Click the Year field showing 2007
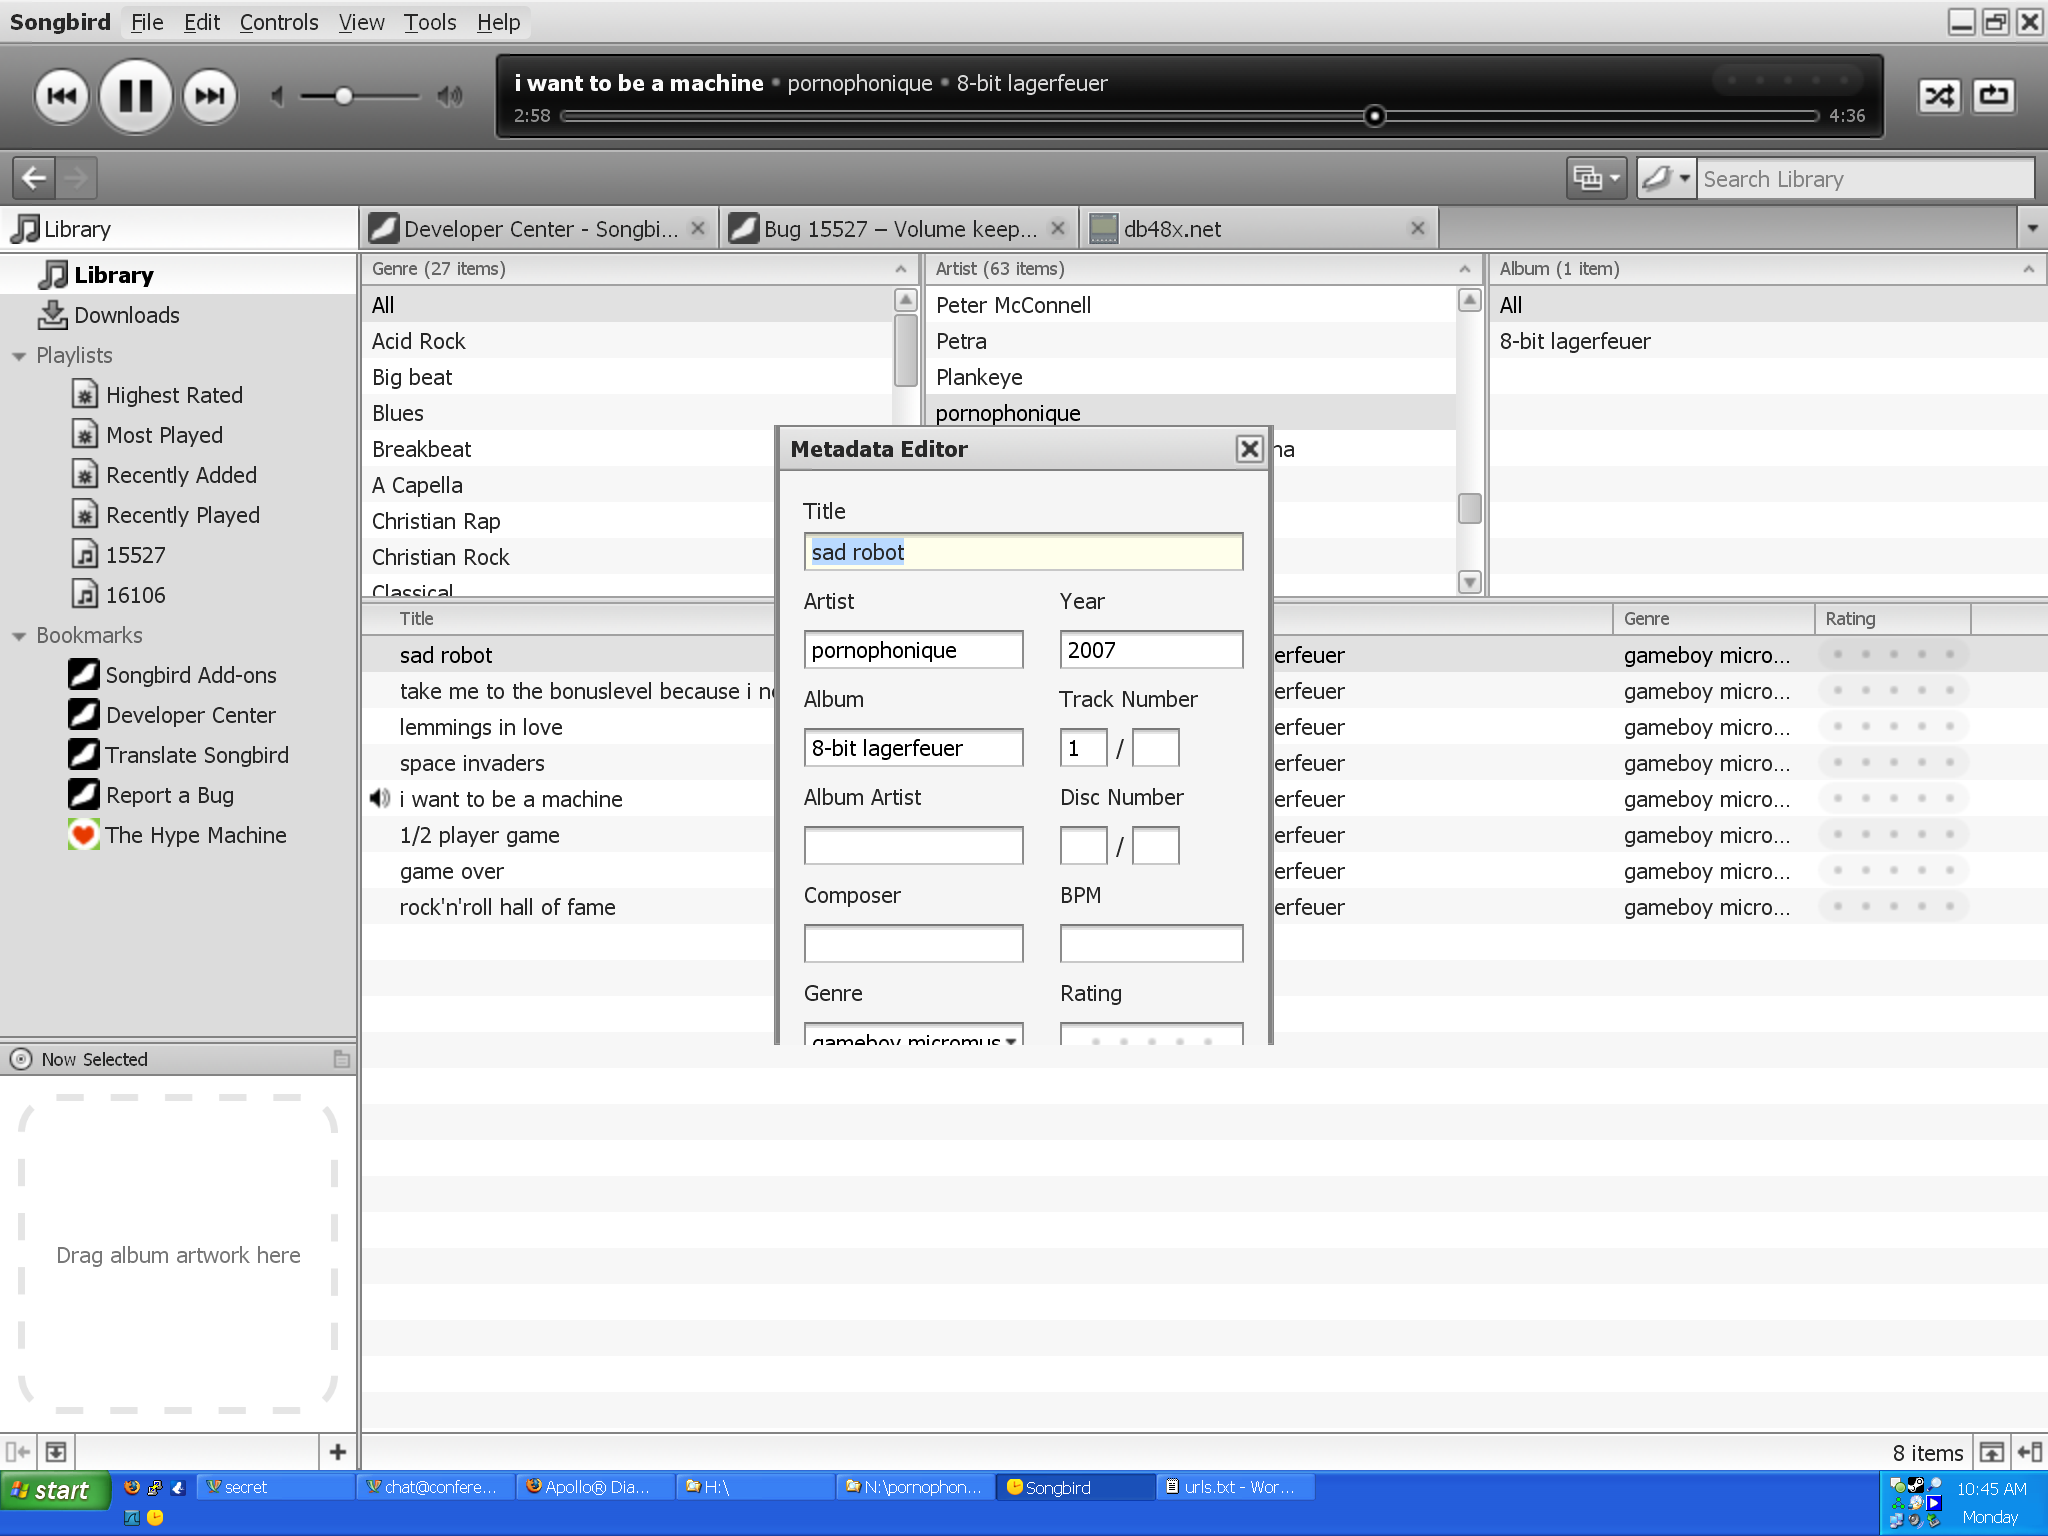The width and height of the screenshot is (2048, 1536). 1151,650
